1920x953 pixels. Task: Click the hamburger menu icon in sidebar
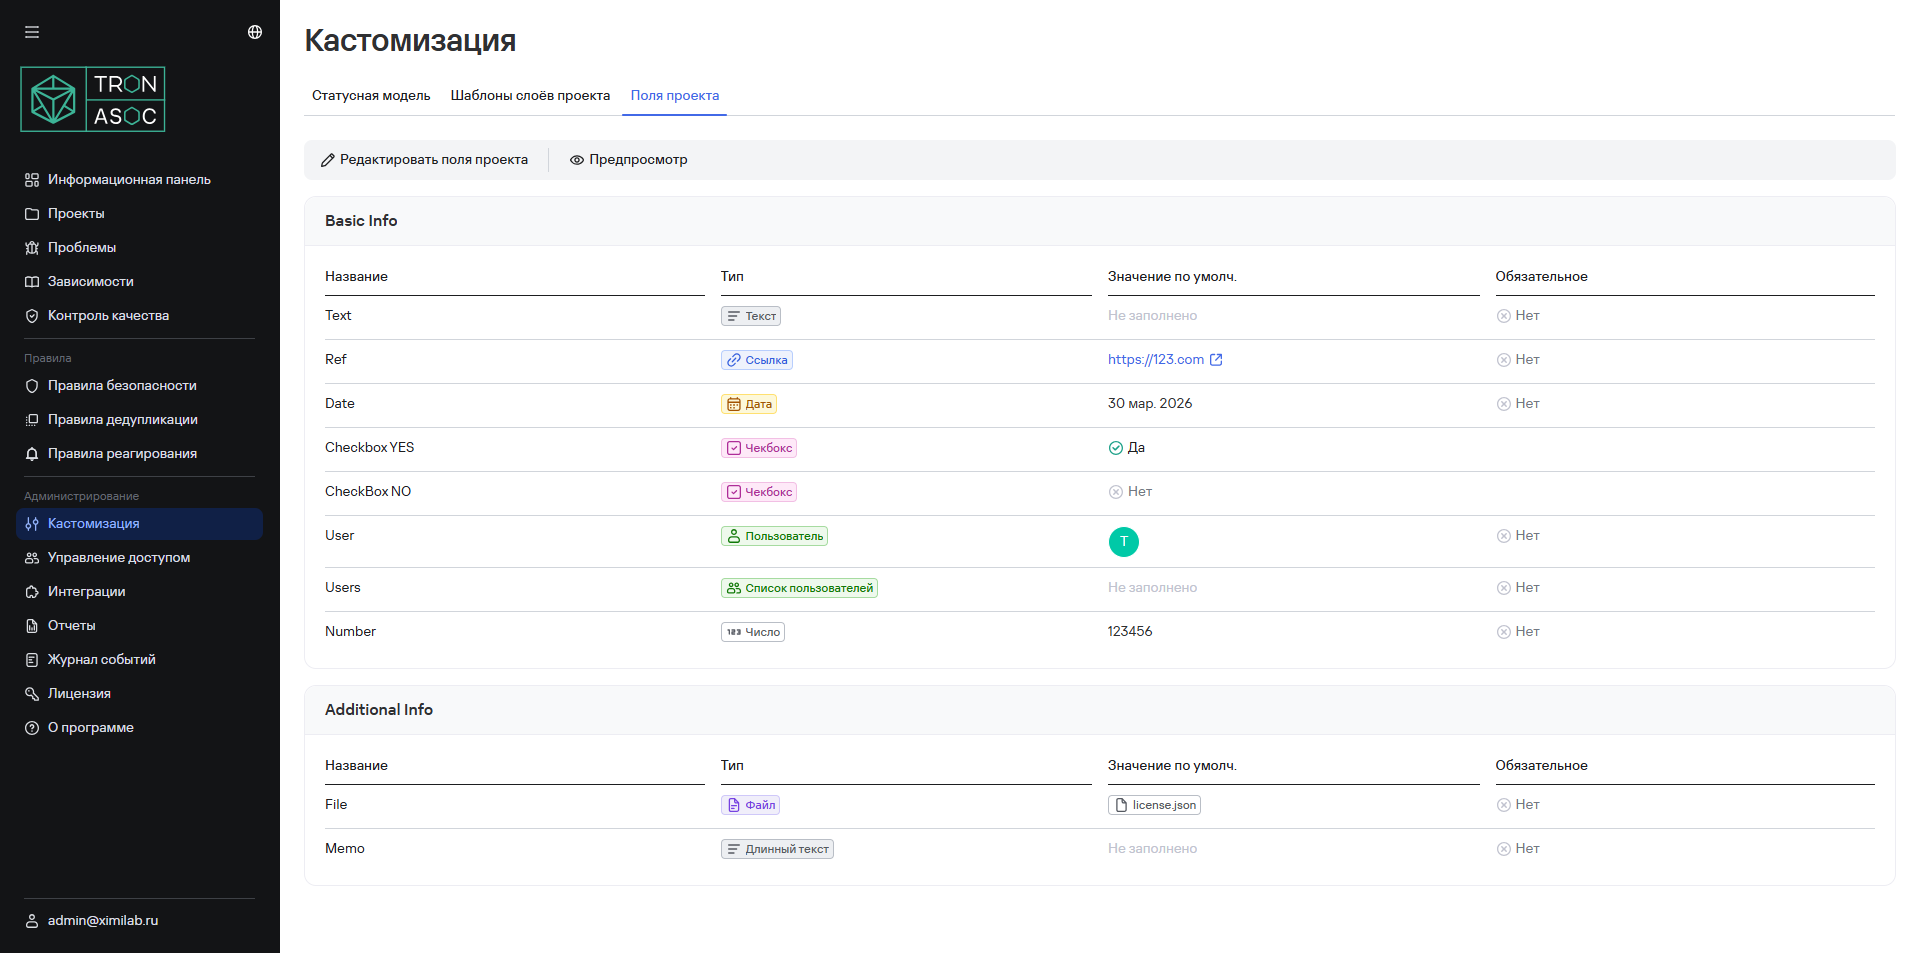pyautogui.click(x=32, y=32)
